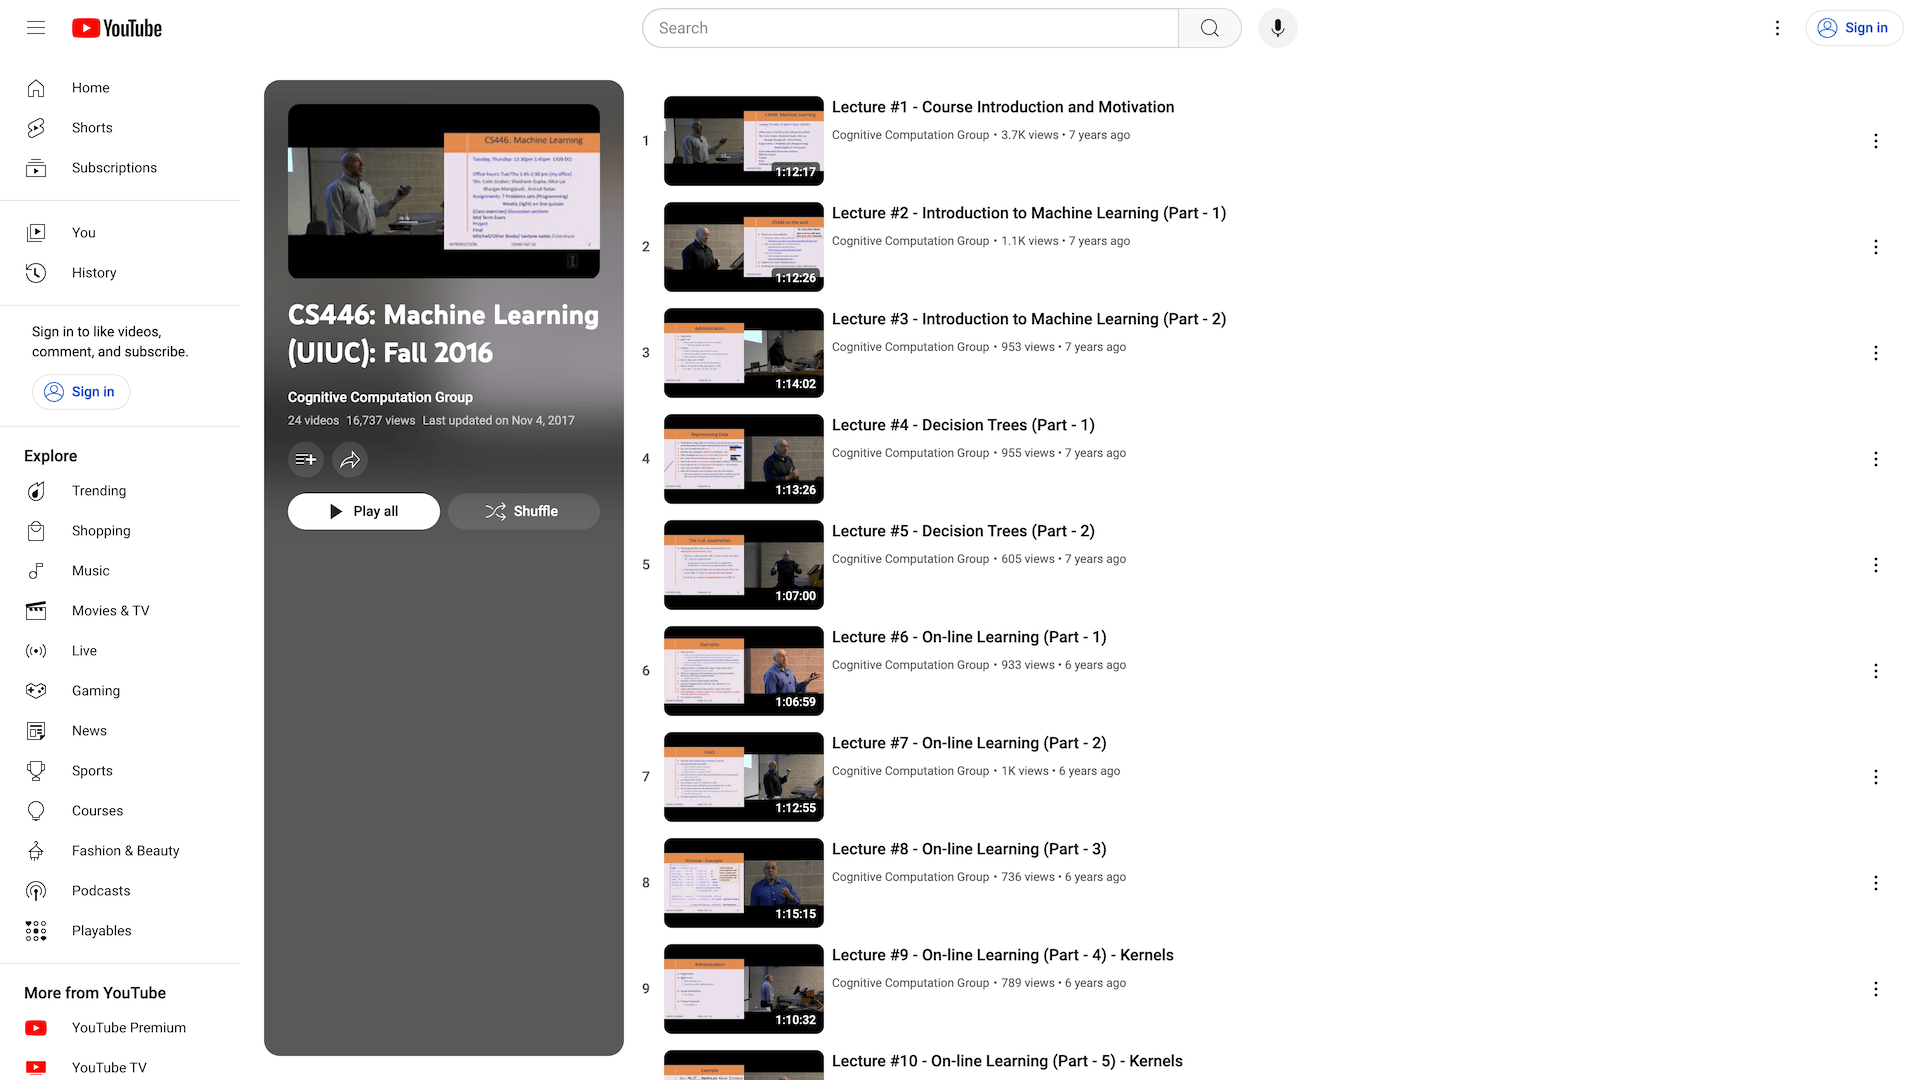Open the action menu for Lecture #7

coord(1876,777)
